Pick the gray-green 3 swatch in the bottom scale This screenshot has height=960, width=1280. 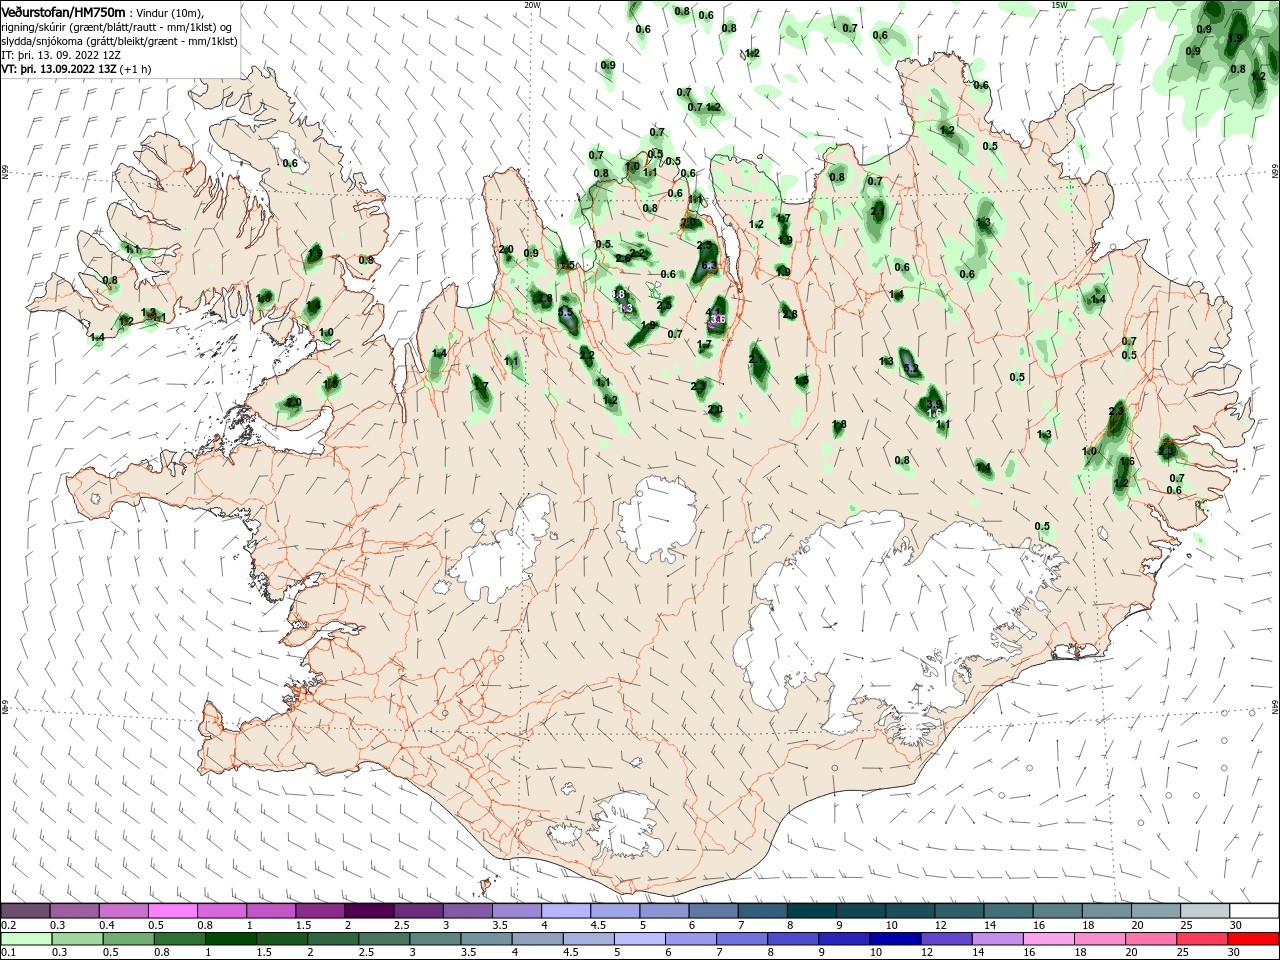click(x=435, y=939)
